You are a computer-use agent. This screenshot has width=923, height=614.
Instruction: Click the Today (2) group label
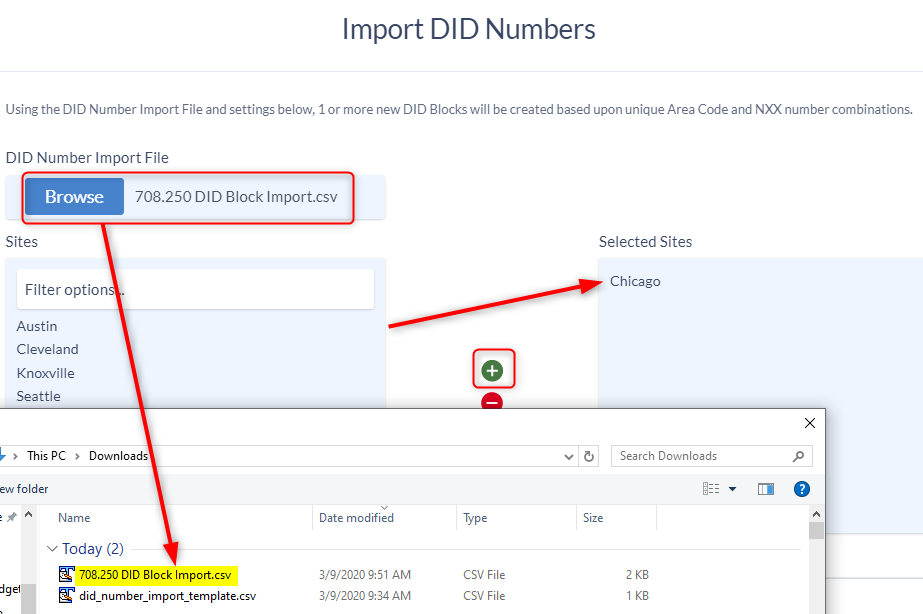point(93,549)
